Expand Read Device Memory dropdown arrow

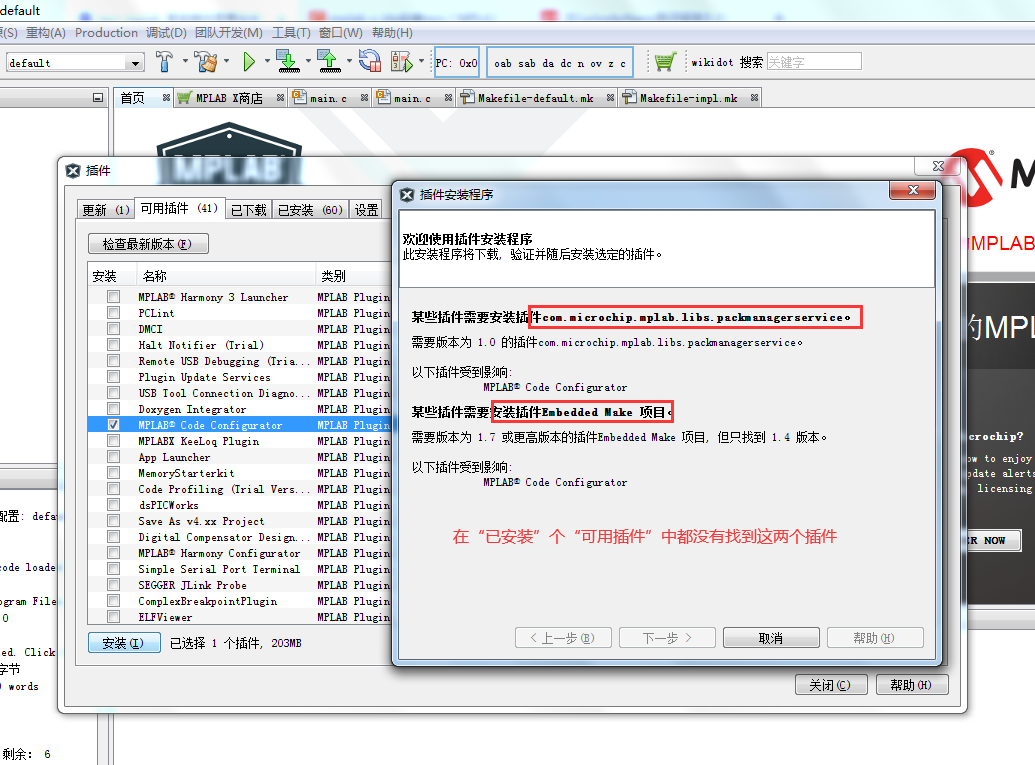pyautogui.click(x=349, y=61)
